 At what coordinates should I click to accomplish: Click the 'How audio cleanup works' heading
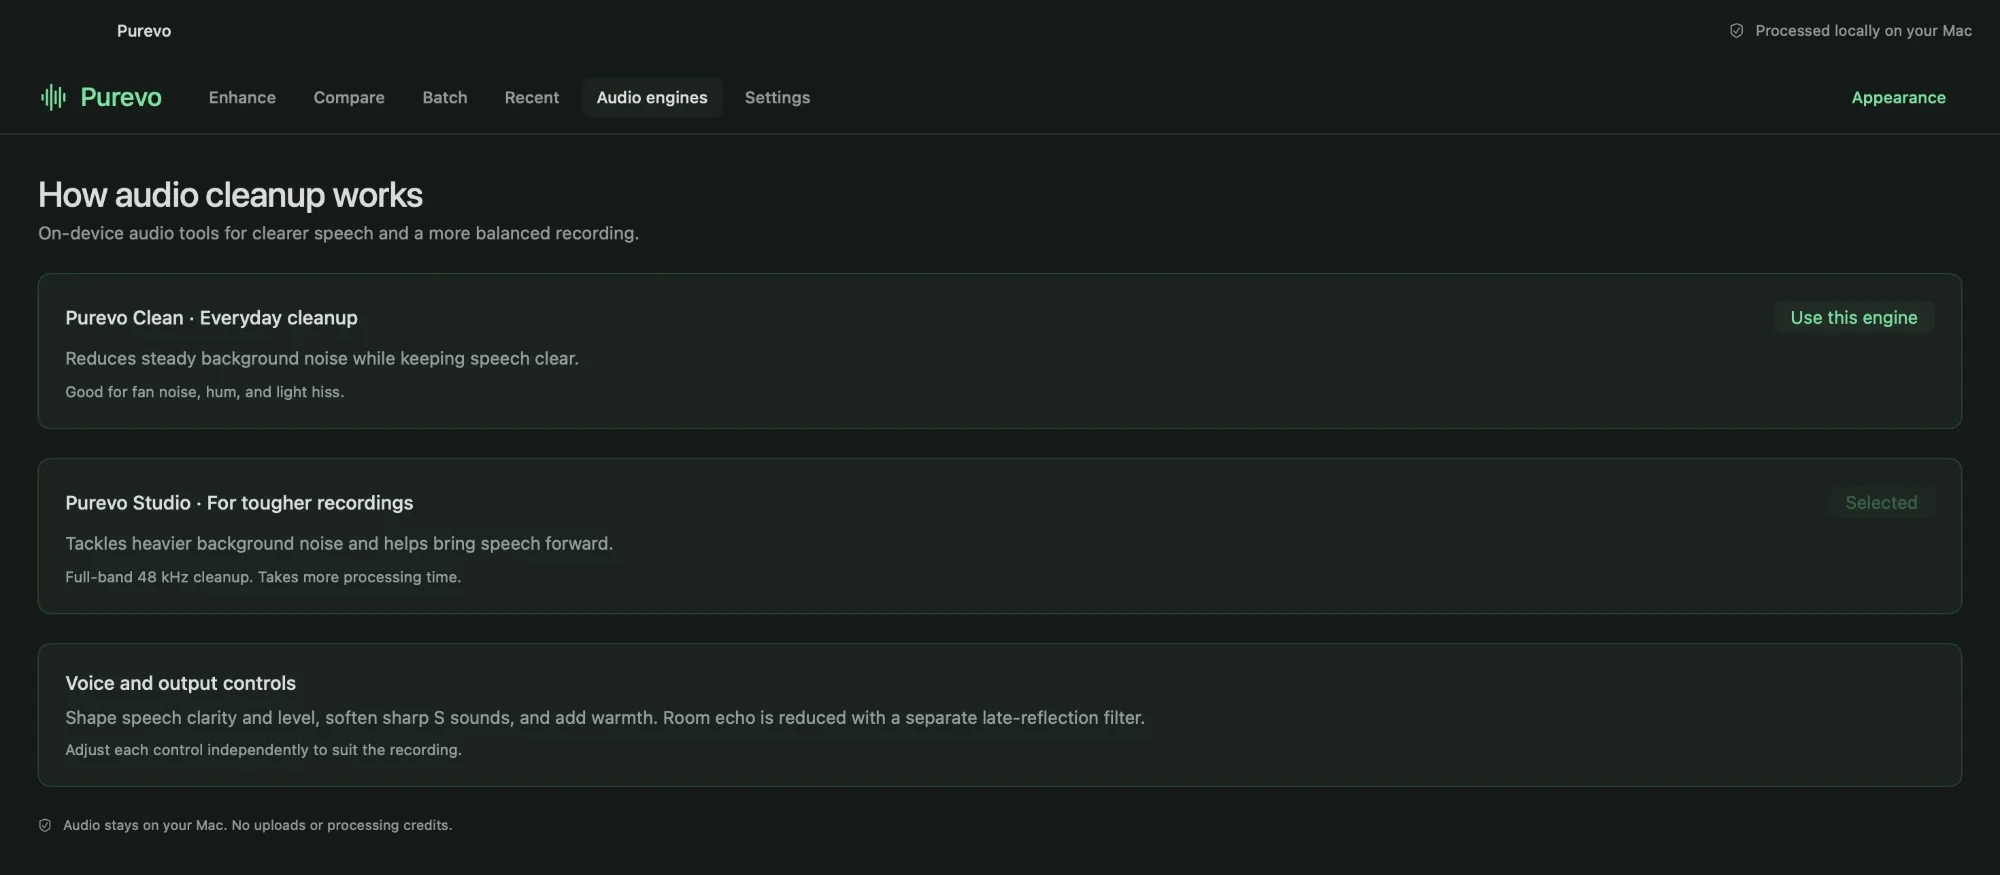click(x=230, y=195)
